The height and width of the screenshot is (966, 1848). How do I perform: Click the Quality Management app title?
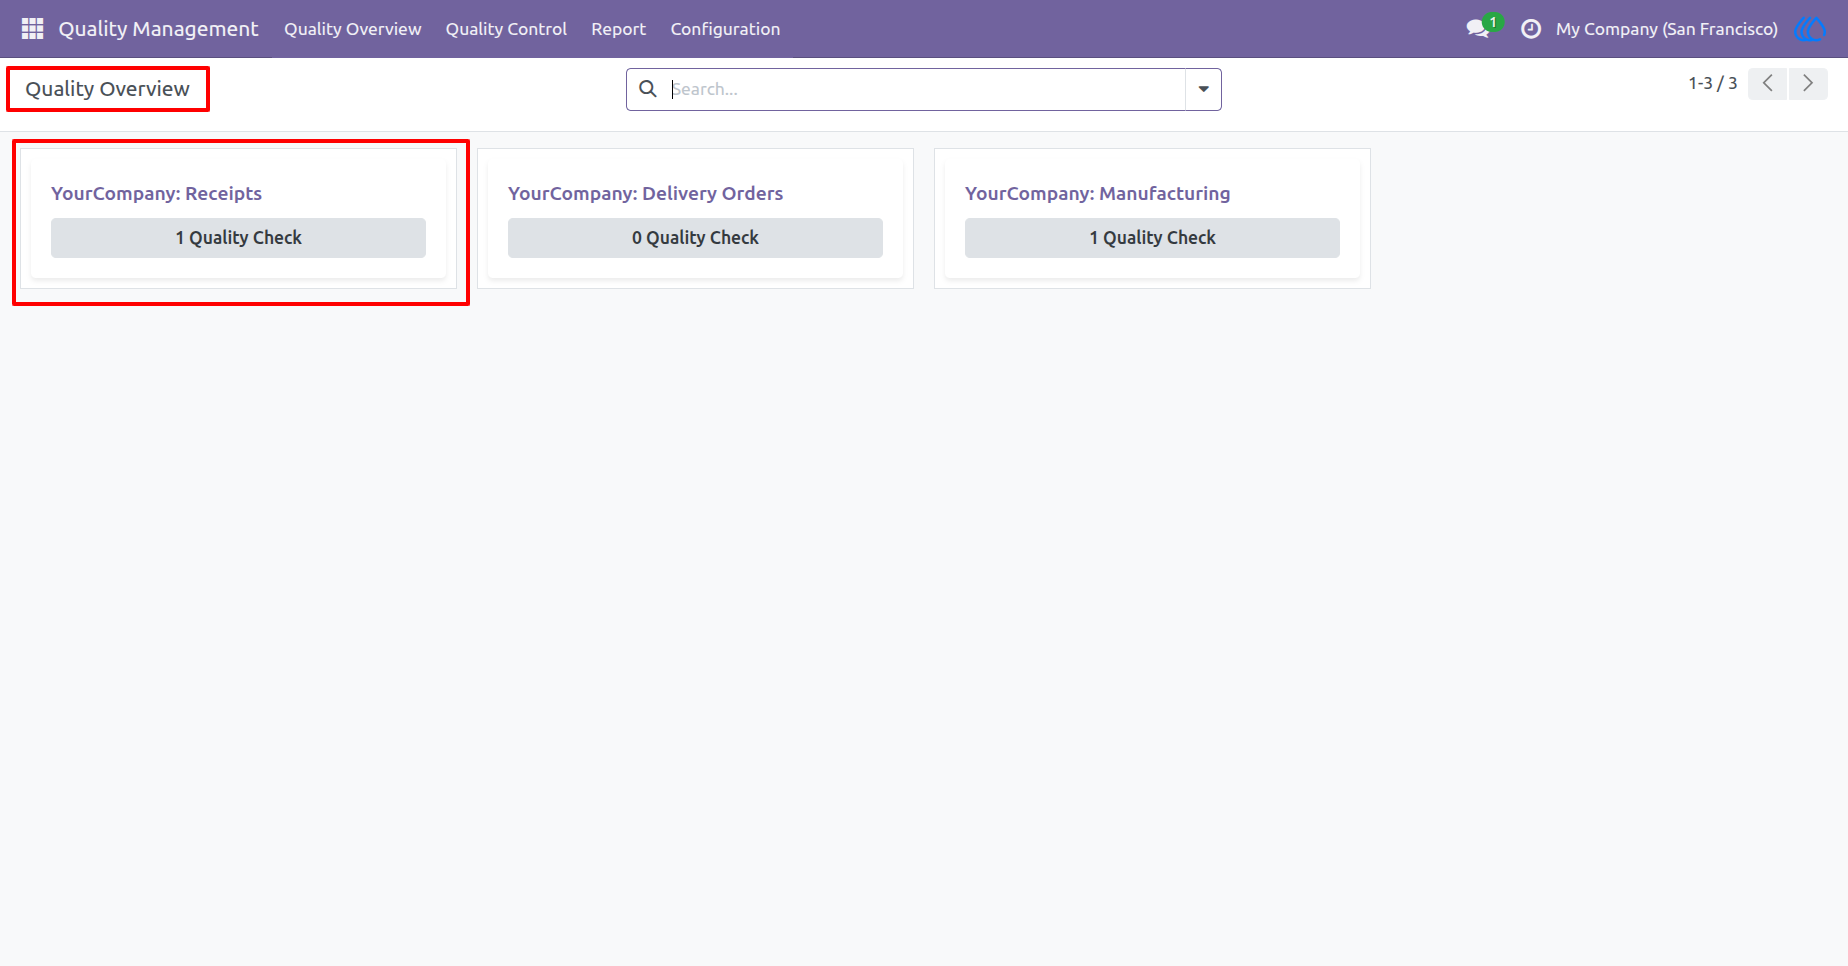point(158,29)
